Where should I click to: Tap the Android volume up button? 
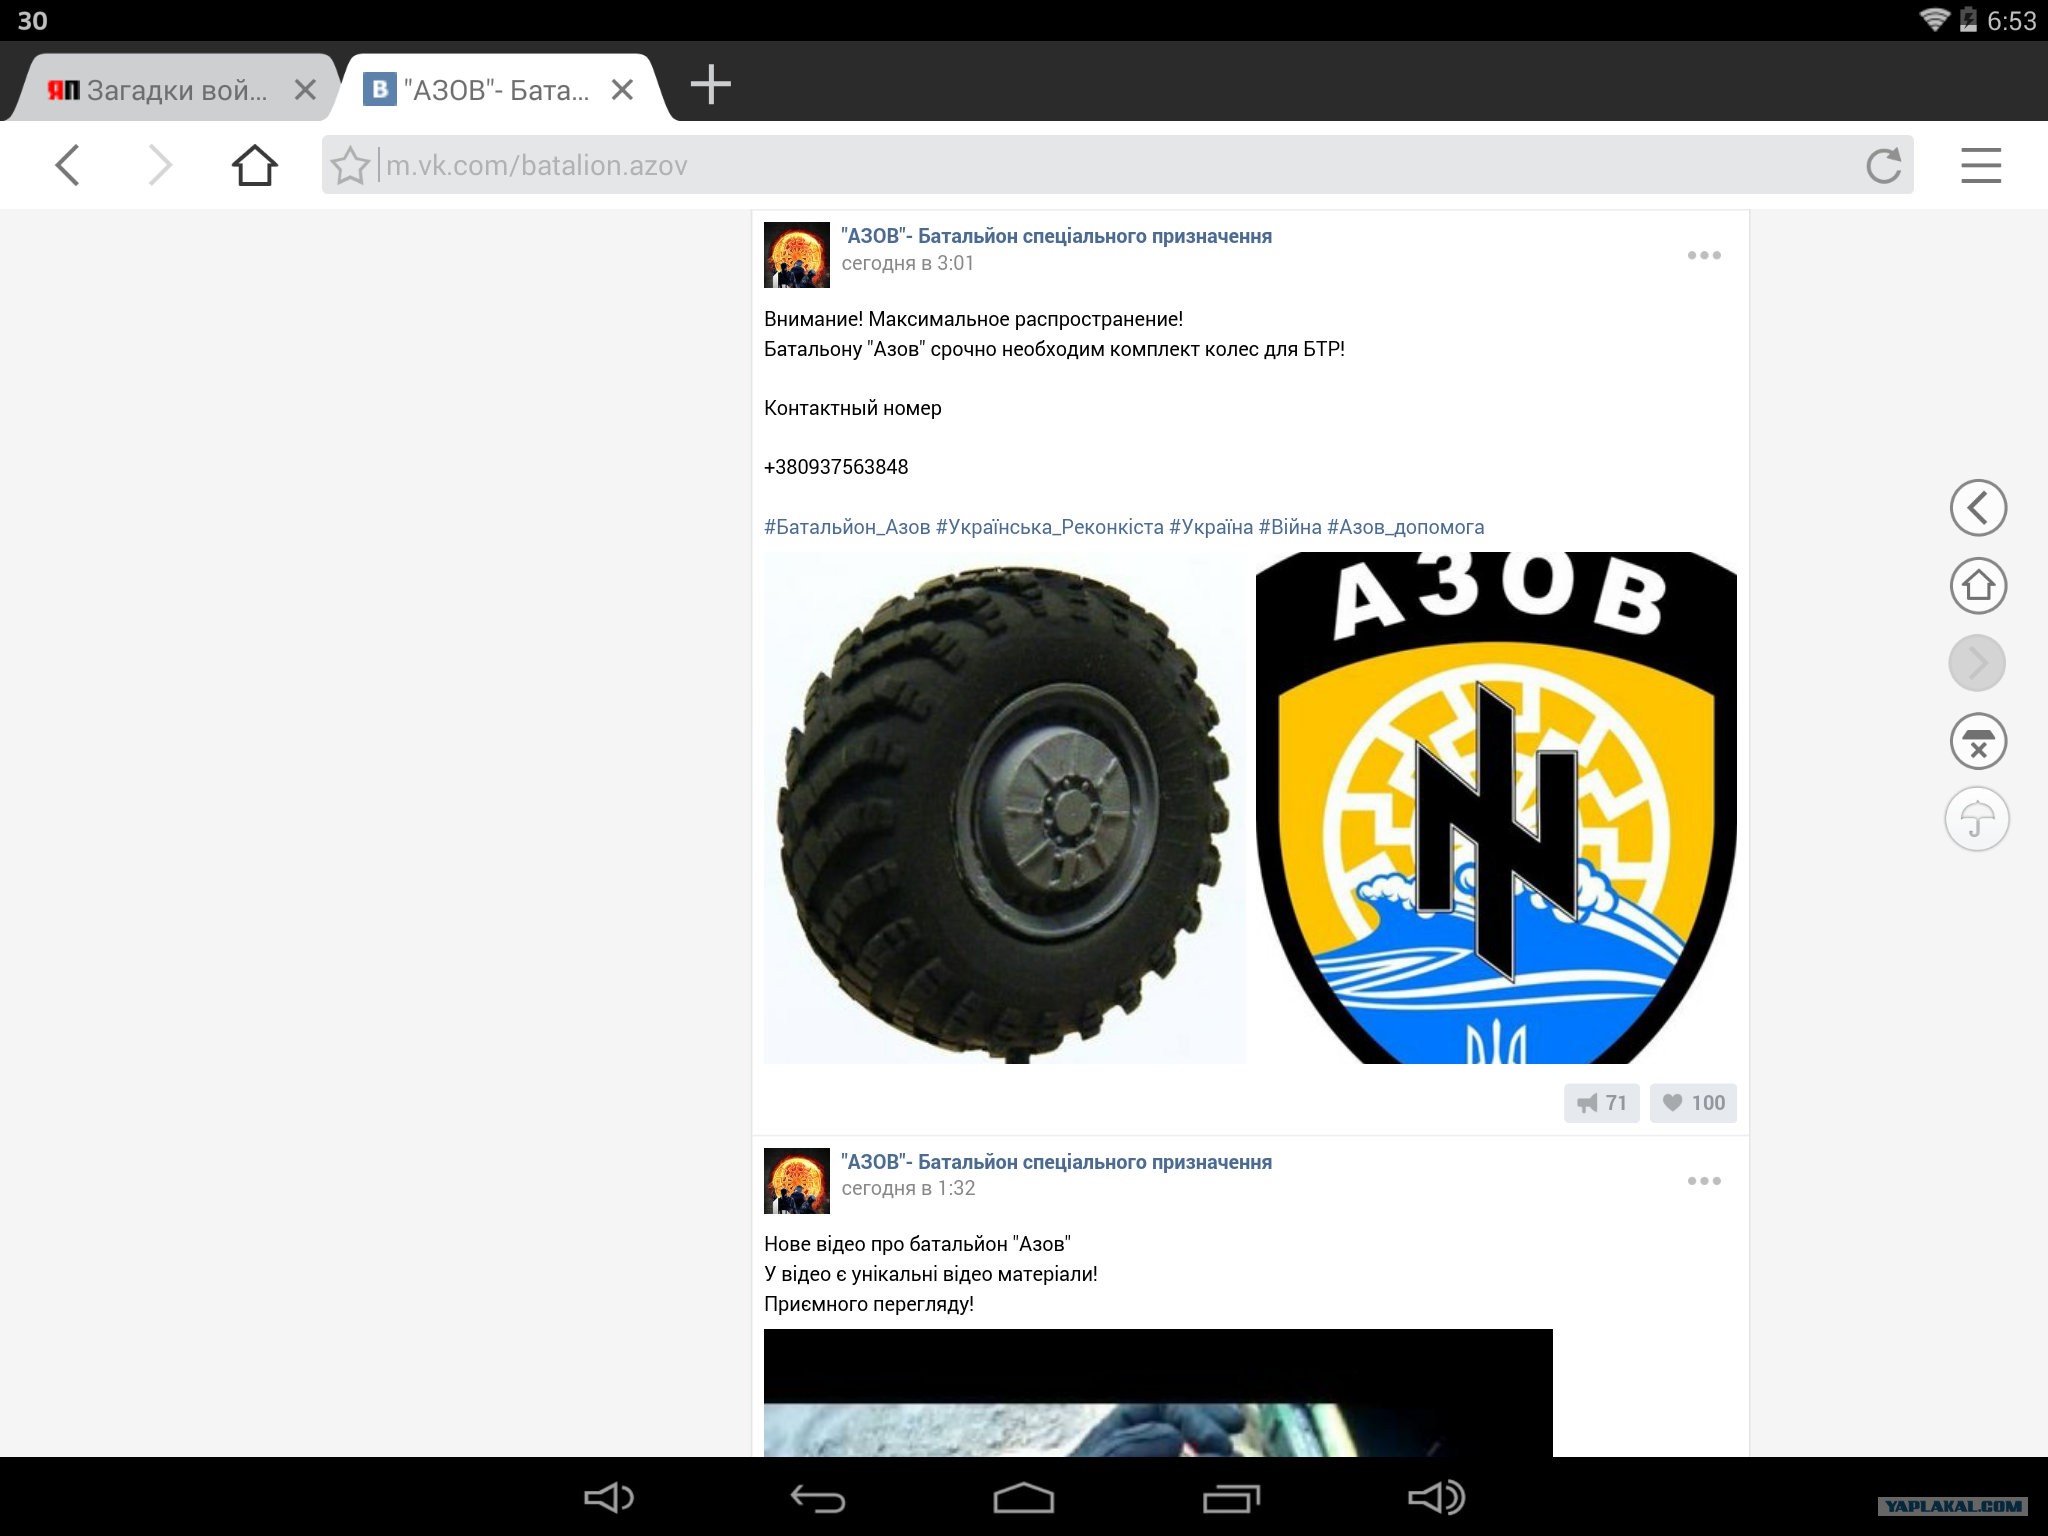click(x=1437, y=1497)
